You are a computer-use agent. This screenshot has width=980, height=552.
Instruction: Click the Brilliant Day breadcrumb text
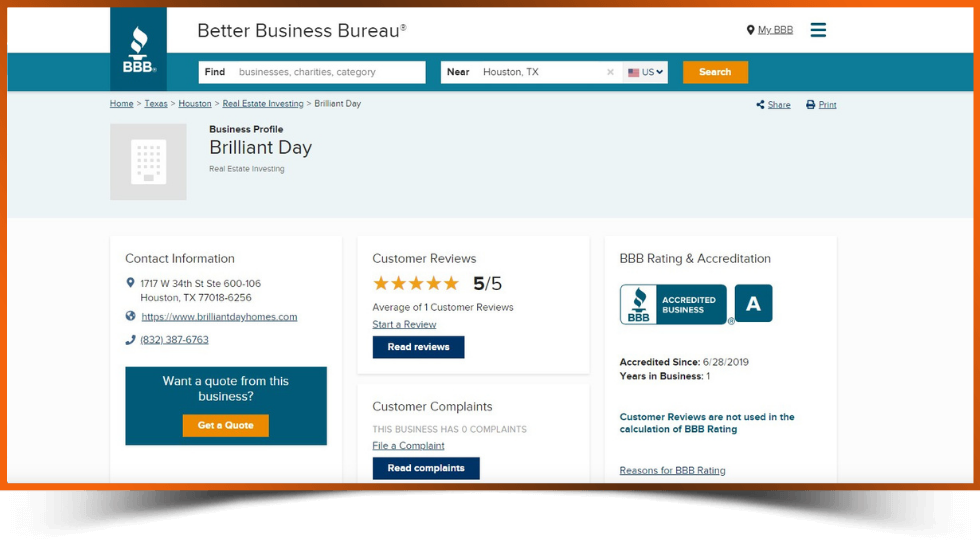(338, 104)
